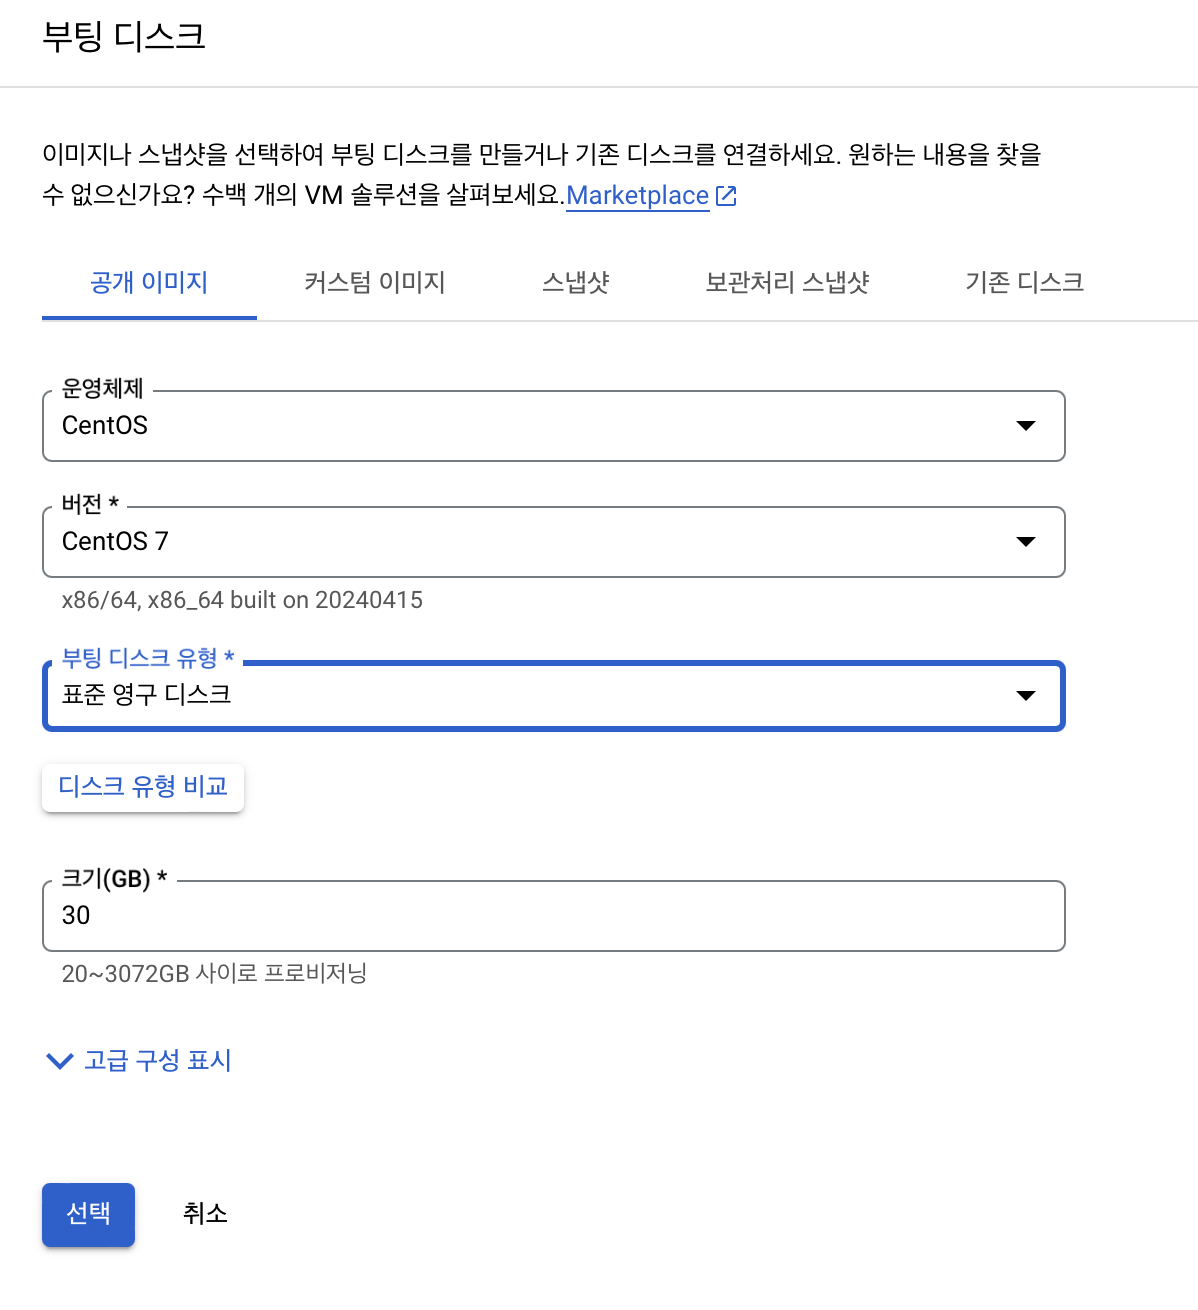Switch to the 공개 이미지 tab
1198x1310 pixels.
[x=149, y=283]
